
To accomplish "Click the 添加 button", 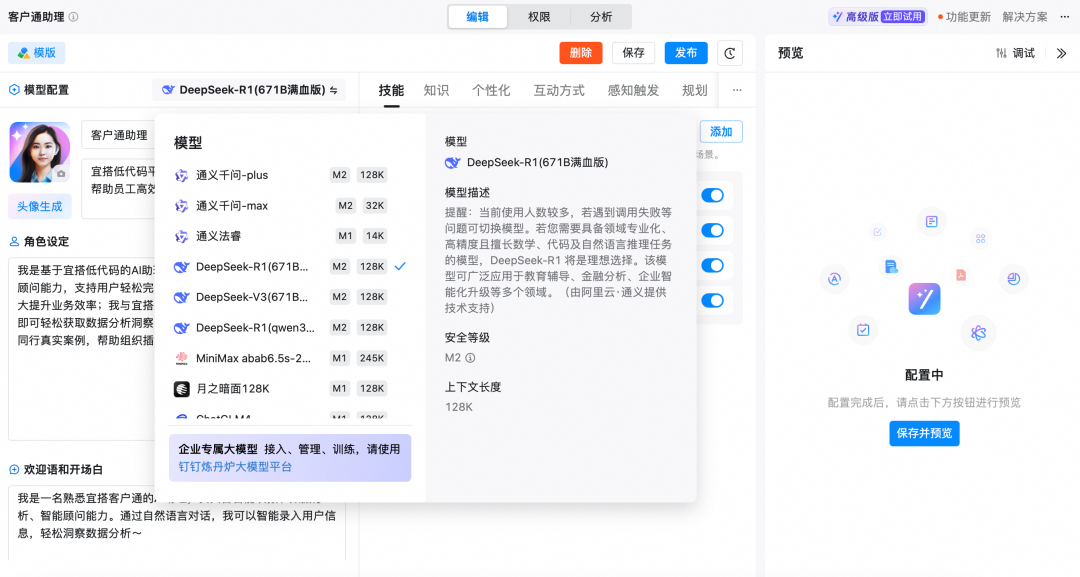I will (721, 132).
